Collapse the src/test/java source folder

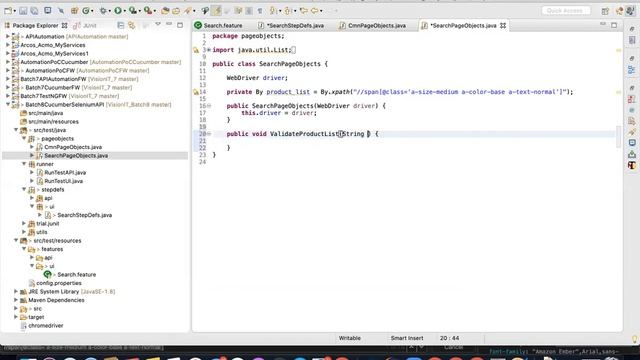point(16,130)
